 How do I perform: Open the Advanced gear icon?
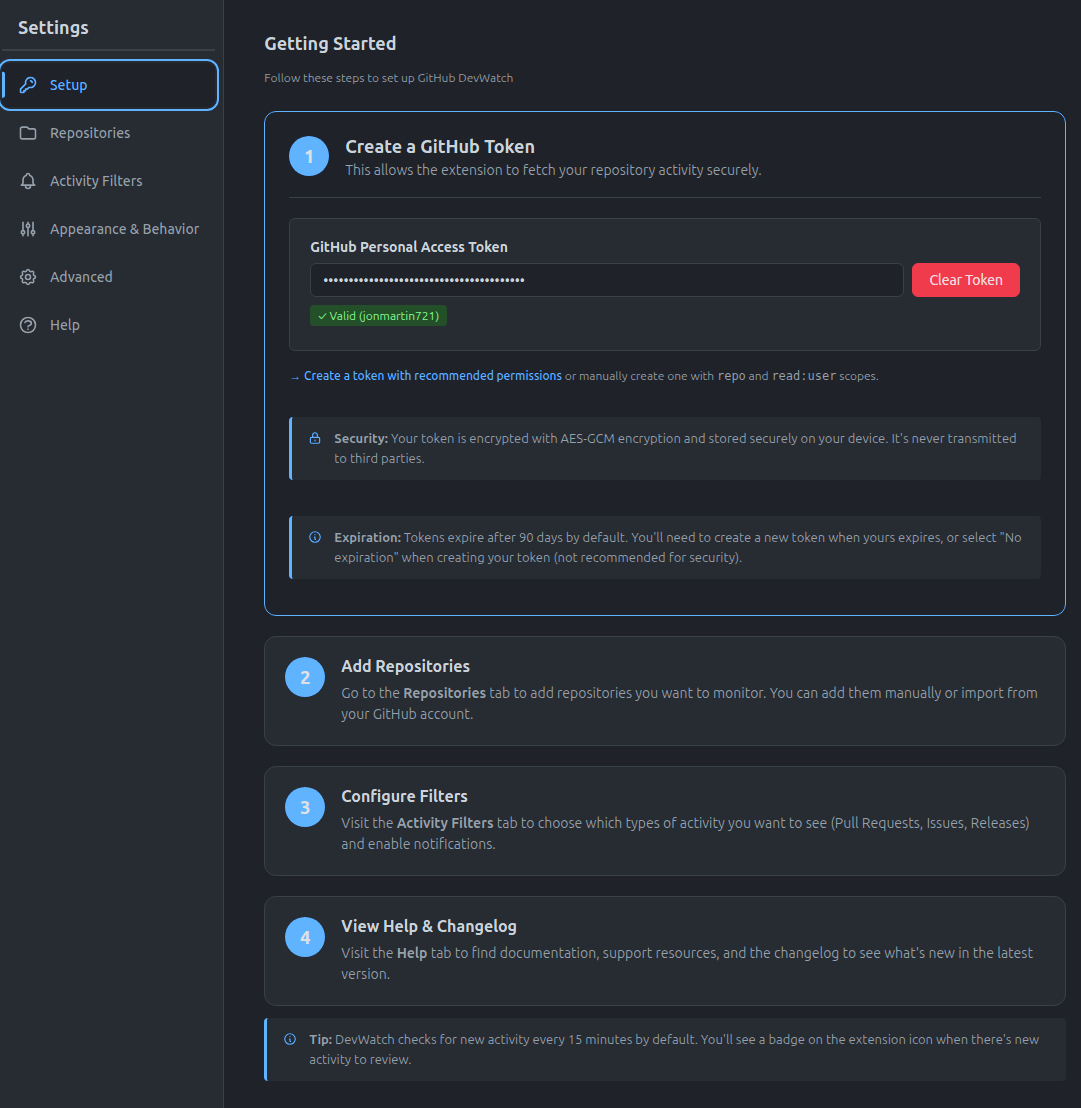(28, 276)
